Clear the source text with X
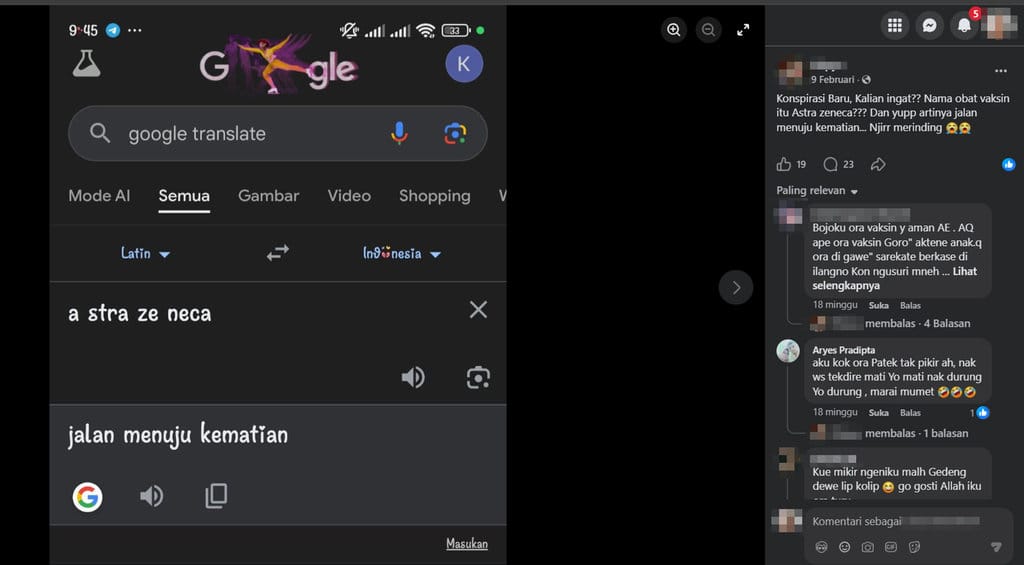Viewport: 1024px width, 565px height. coord(478,310)
